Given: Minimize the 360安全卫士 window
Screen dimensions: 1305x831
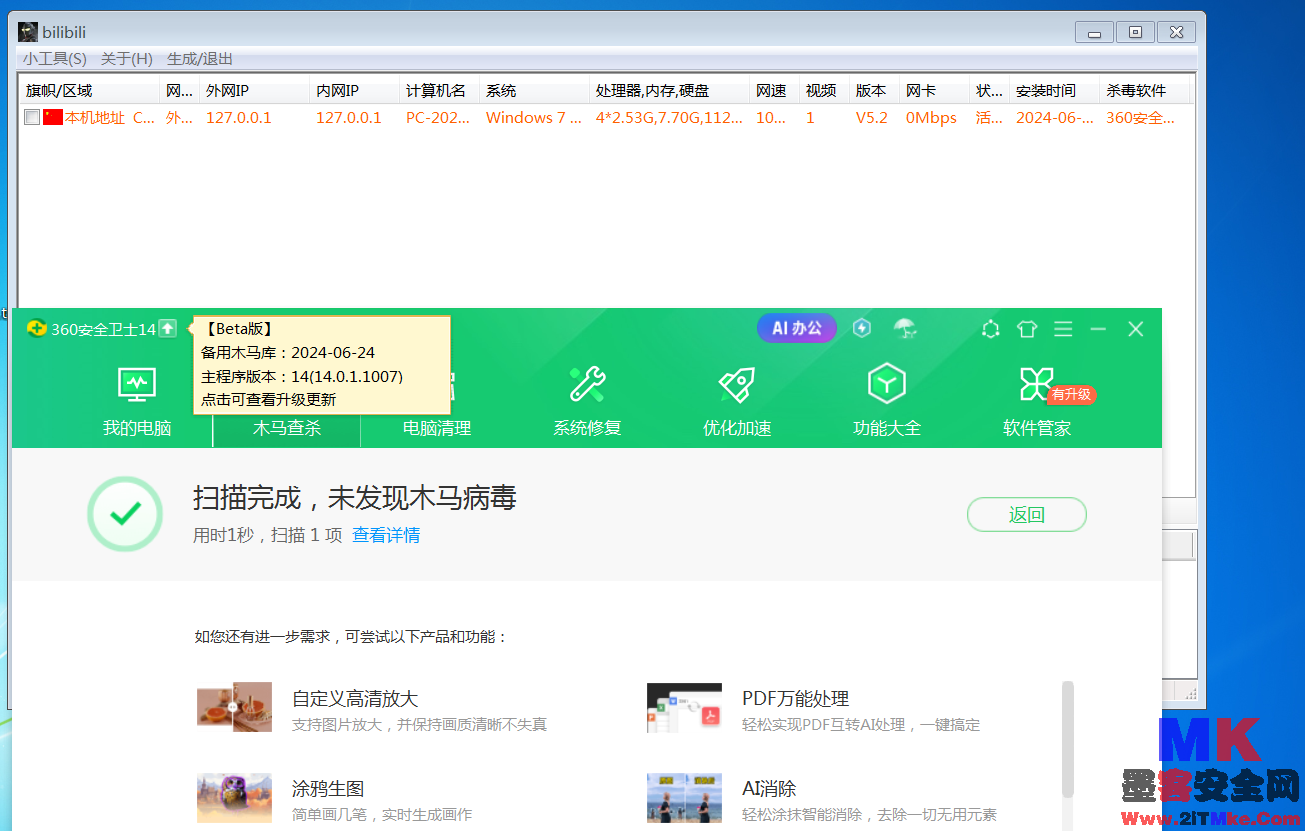Looking at the screenshot, I should click(x=1098, y=329).
